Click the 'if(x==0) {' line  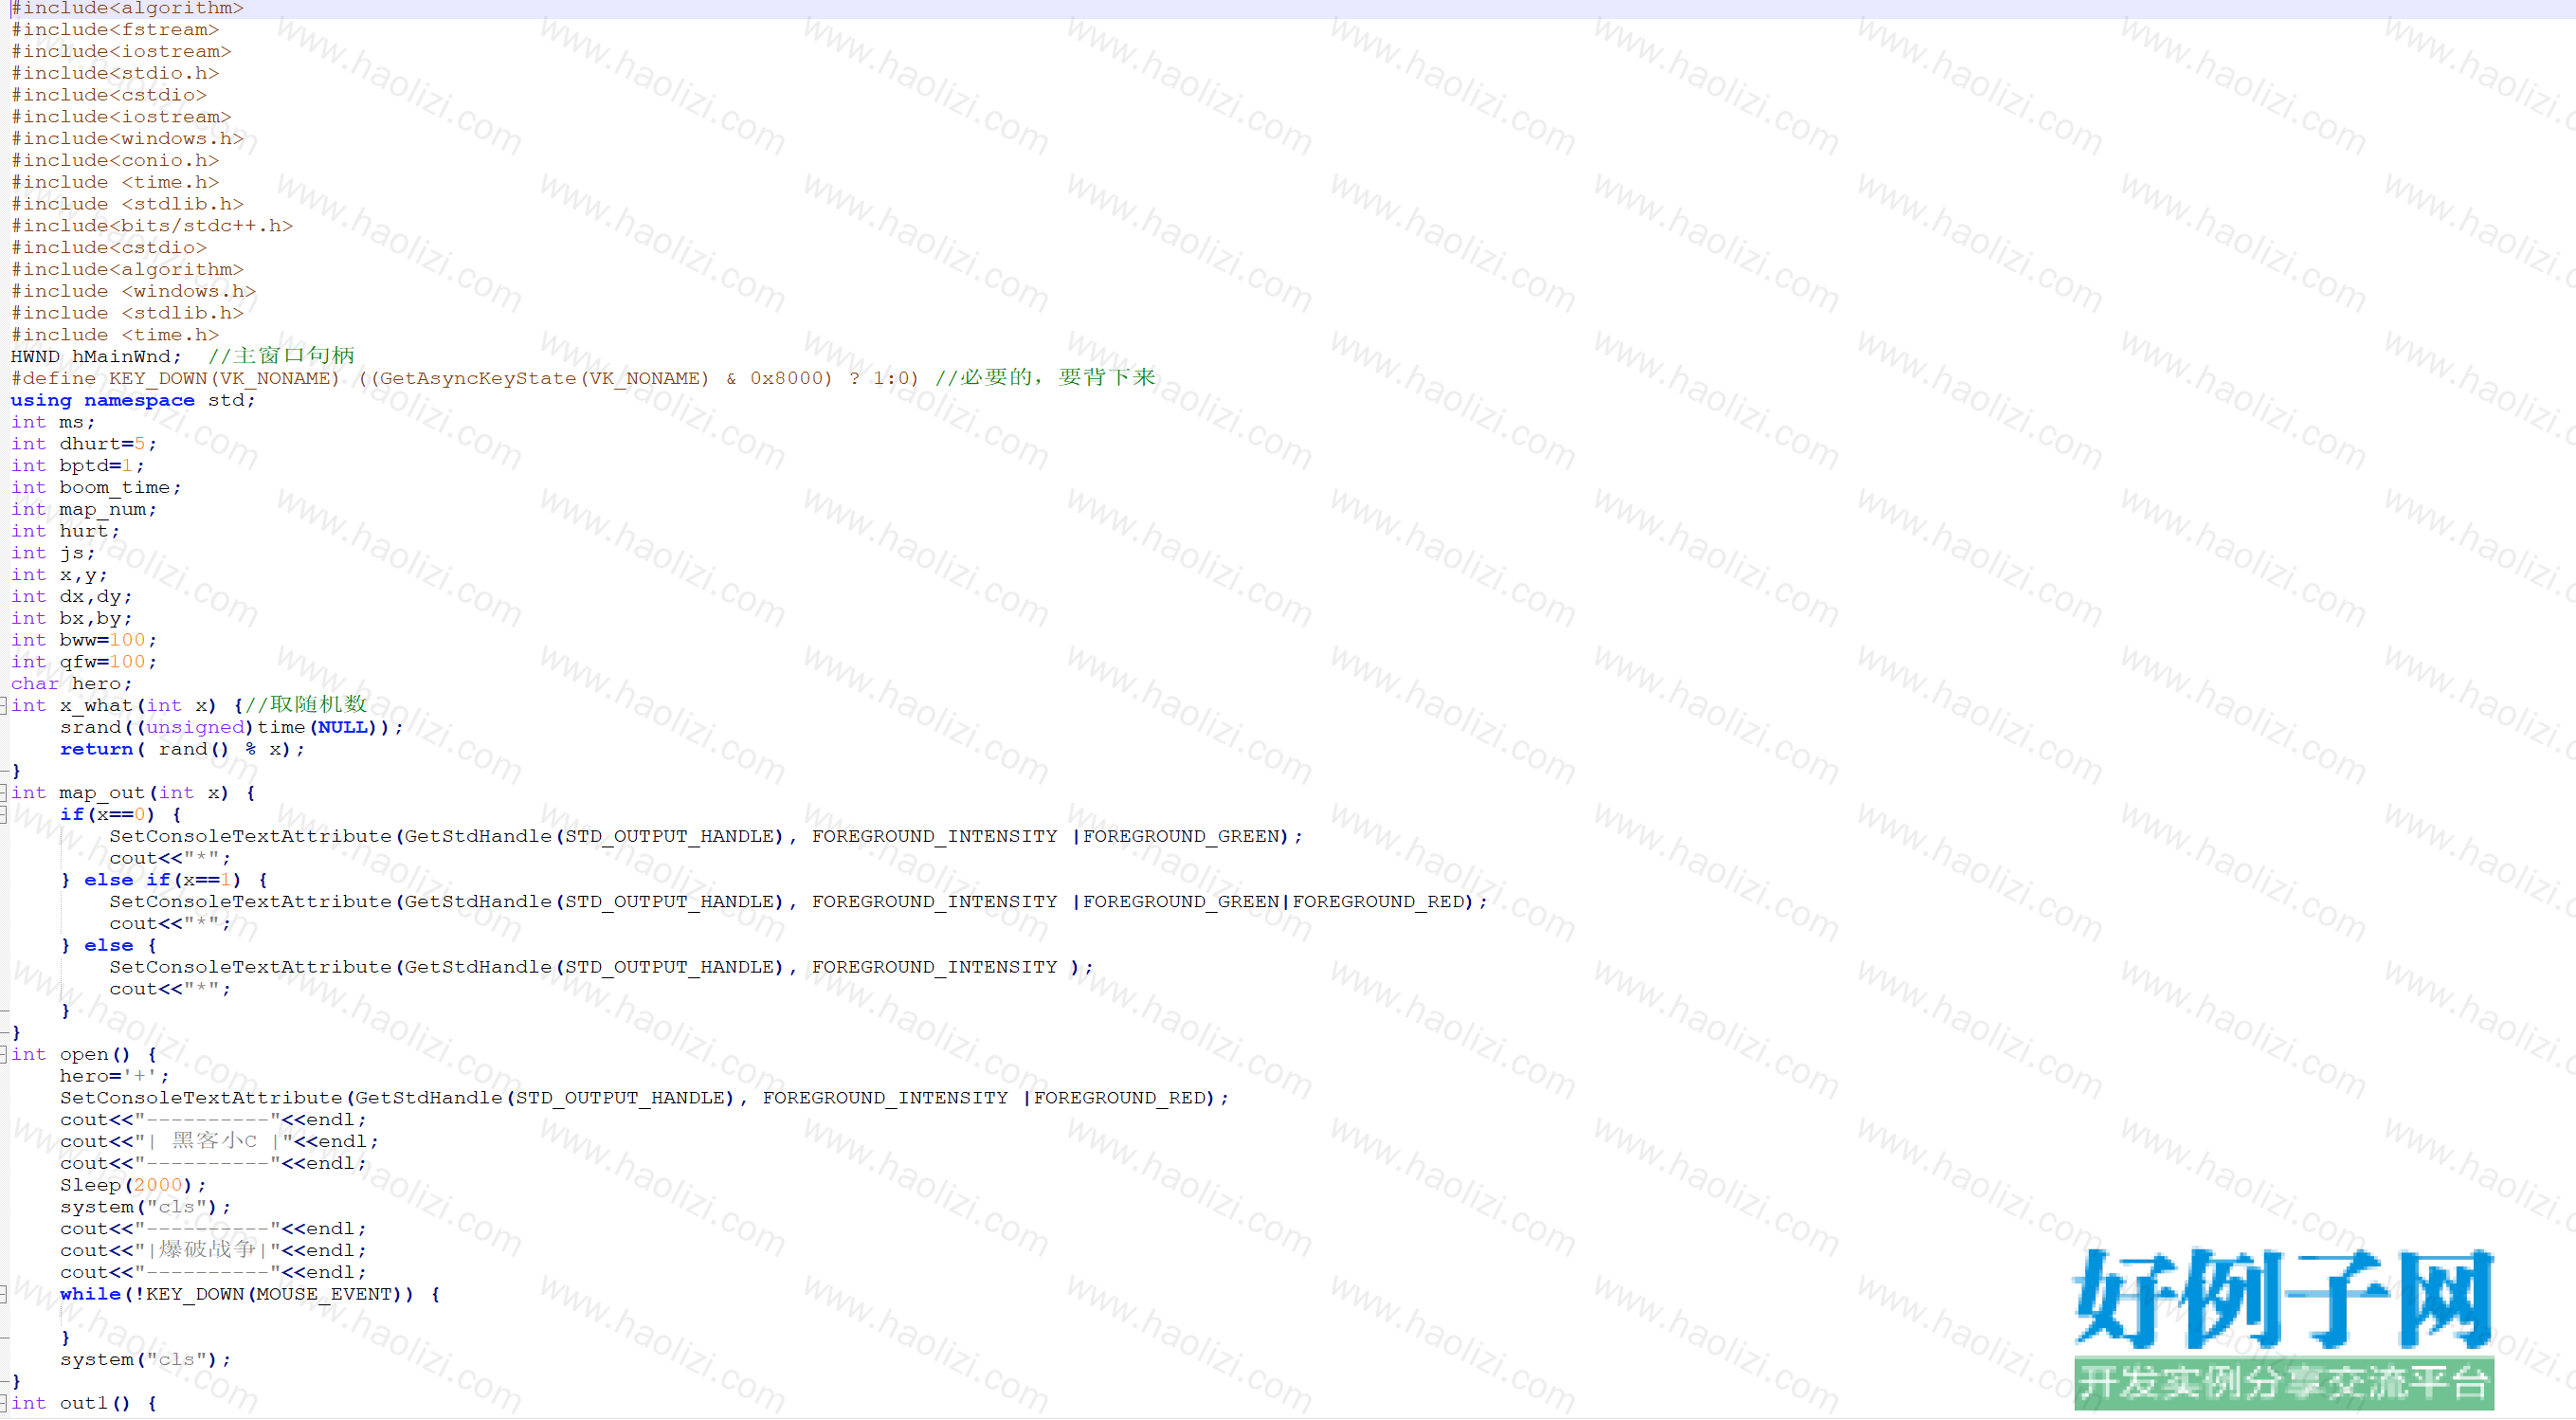point(121,815)
